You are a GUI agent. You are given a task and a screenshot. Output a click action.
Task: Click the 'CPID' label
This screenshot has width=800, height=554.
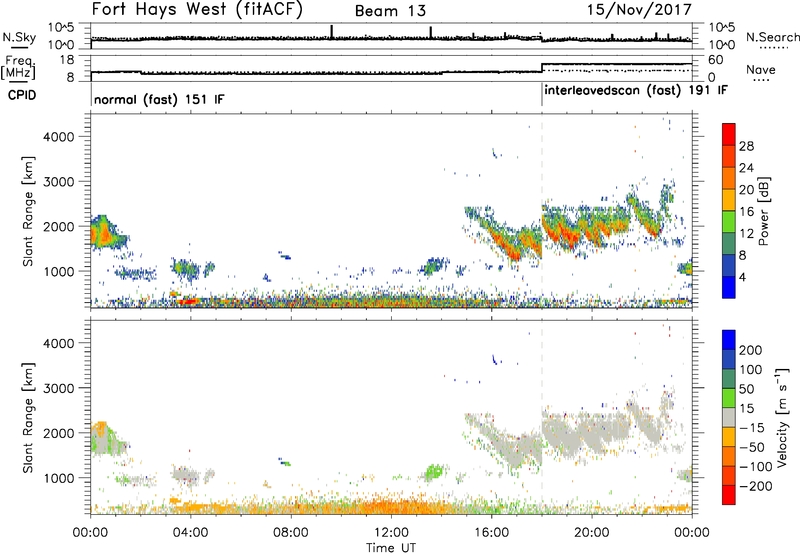pyautogui.click(x=22, y=95)
